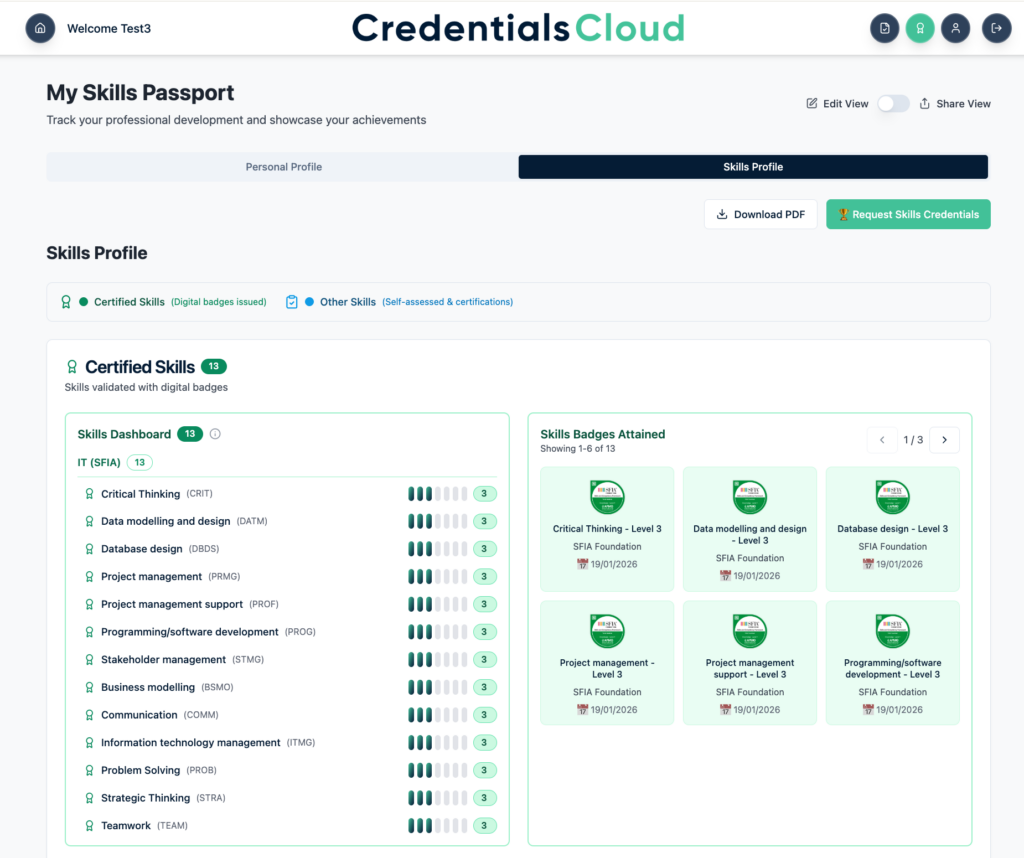Click Data modelling and design skill row
Viewport: 1024px width, 858px height.
point(287,521)
